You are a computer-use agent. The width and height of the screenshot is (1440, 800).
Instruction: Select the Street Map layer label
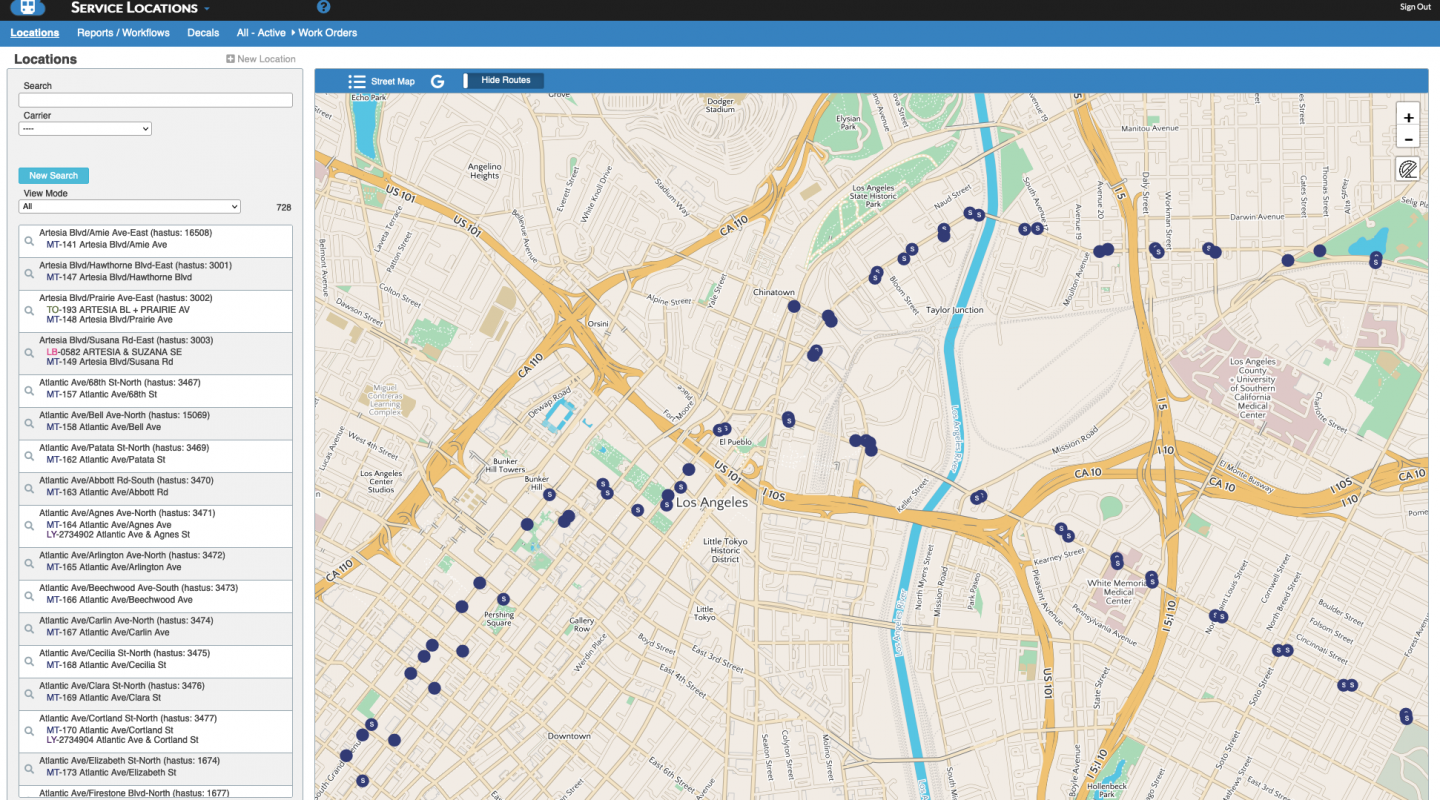[392, 82]
